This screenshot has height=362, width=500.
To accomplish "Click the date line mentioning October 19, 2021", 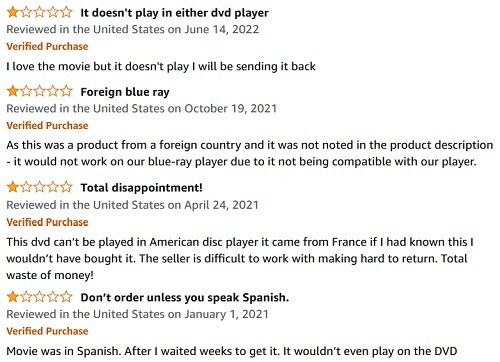I will [142, 109].
